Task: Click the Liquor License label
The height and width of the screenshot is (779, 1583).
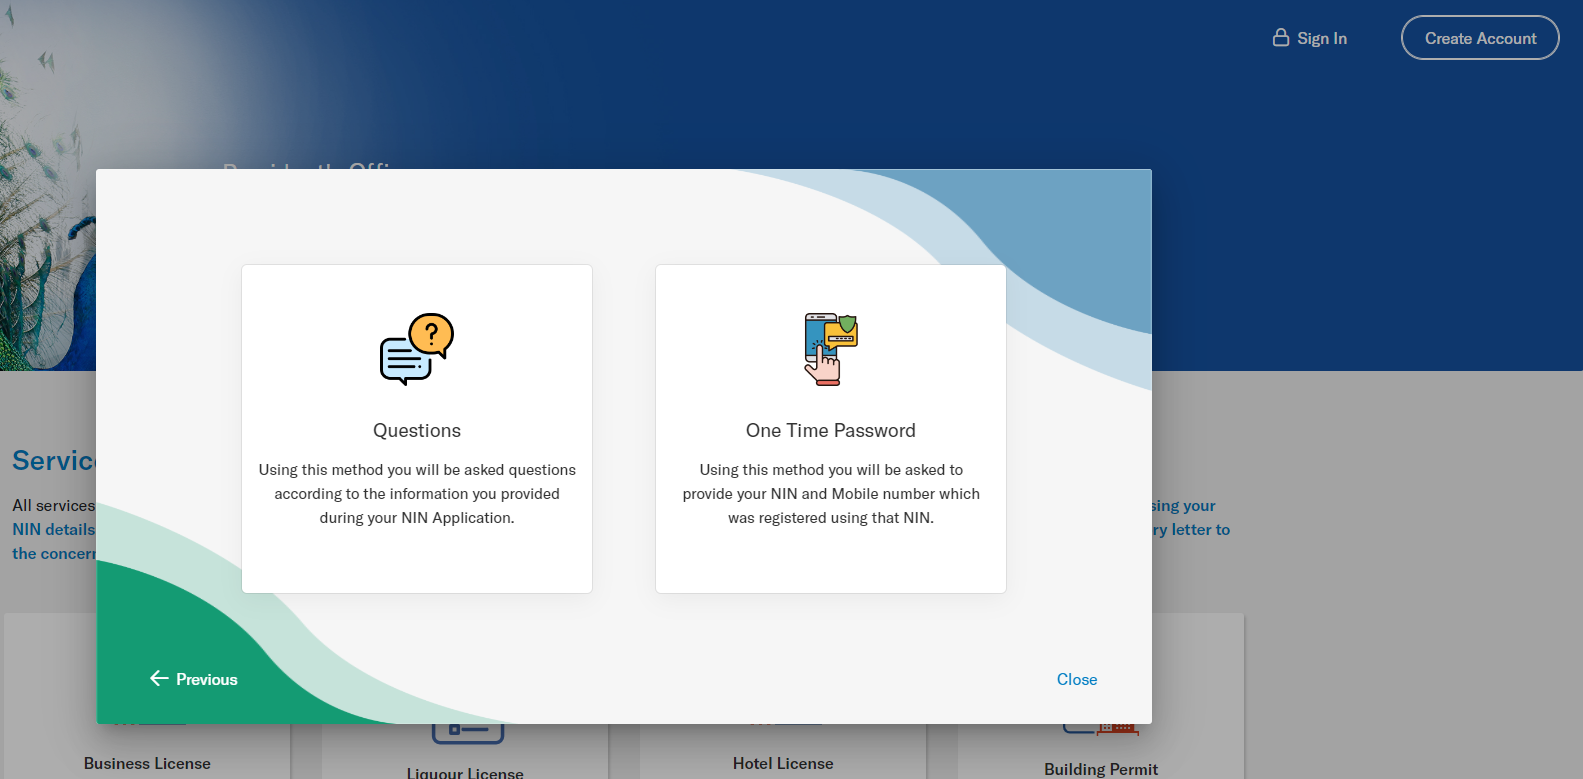Action: click(x=465, y=773)
